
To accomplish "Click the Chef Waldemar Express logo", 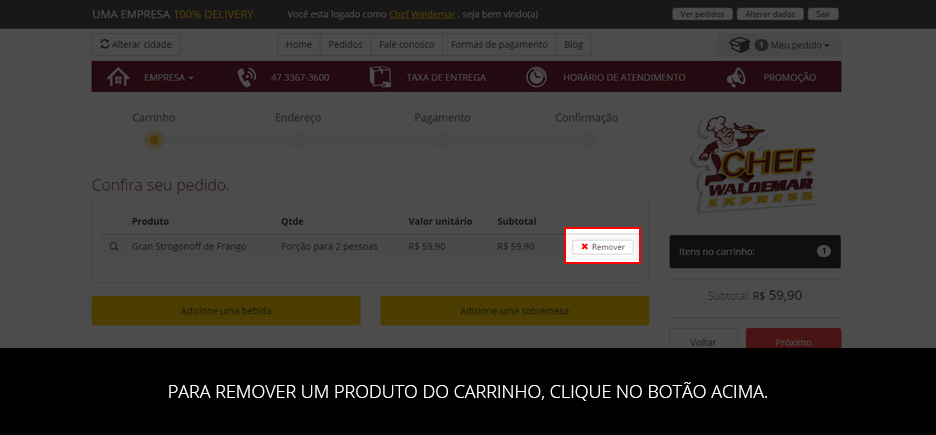I will [x=755, y=164].
